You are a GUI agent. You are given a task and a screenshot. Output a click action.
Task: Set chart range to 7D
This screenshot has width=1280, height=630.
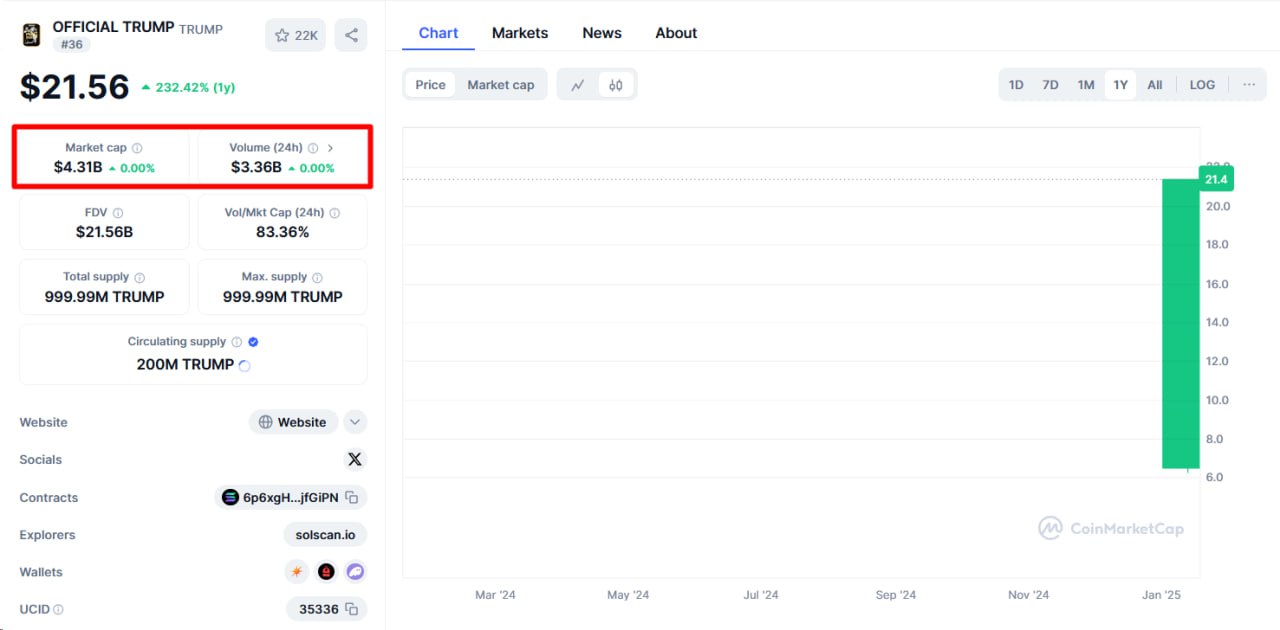1050,85
